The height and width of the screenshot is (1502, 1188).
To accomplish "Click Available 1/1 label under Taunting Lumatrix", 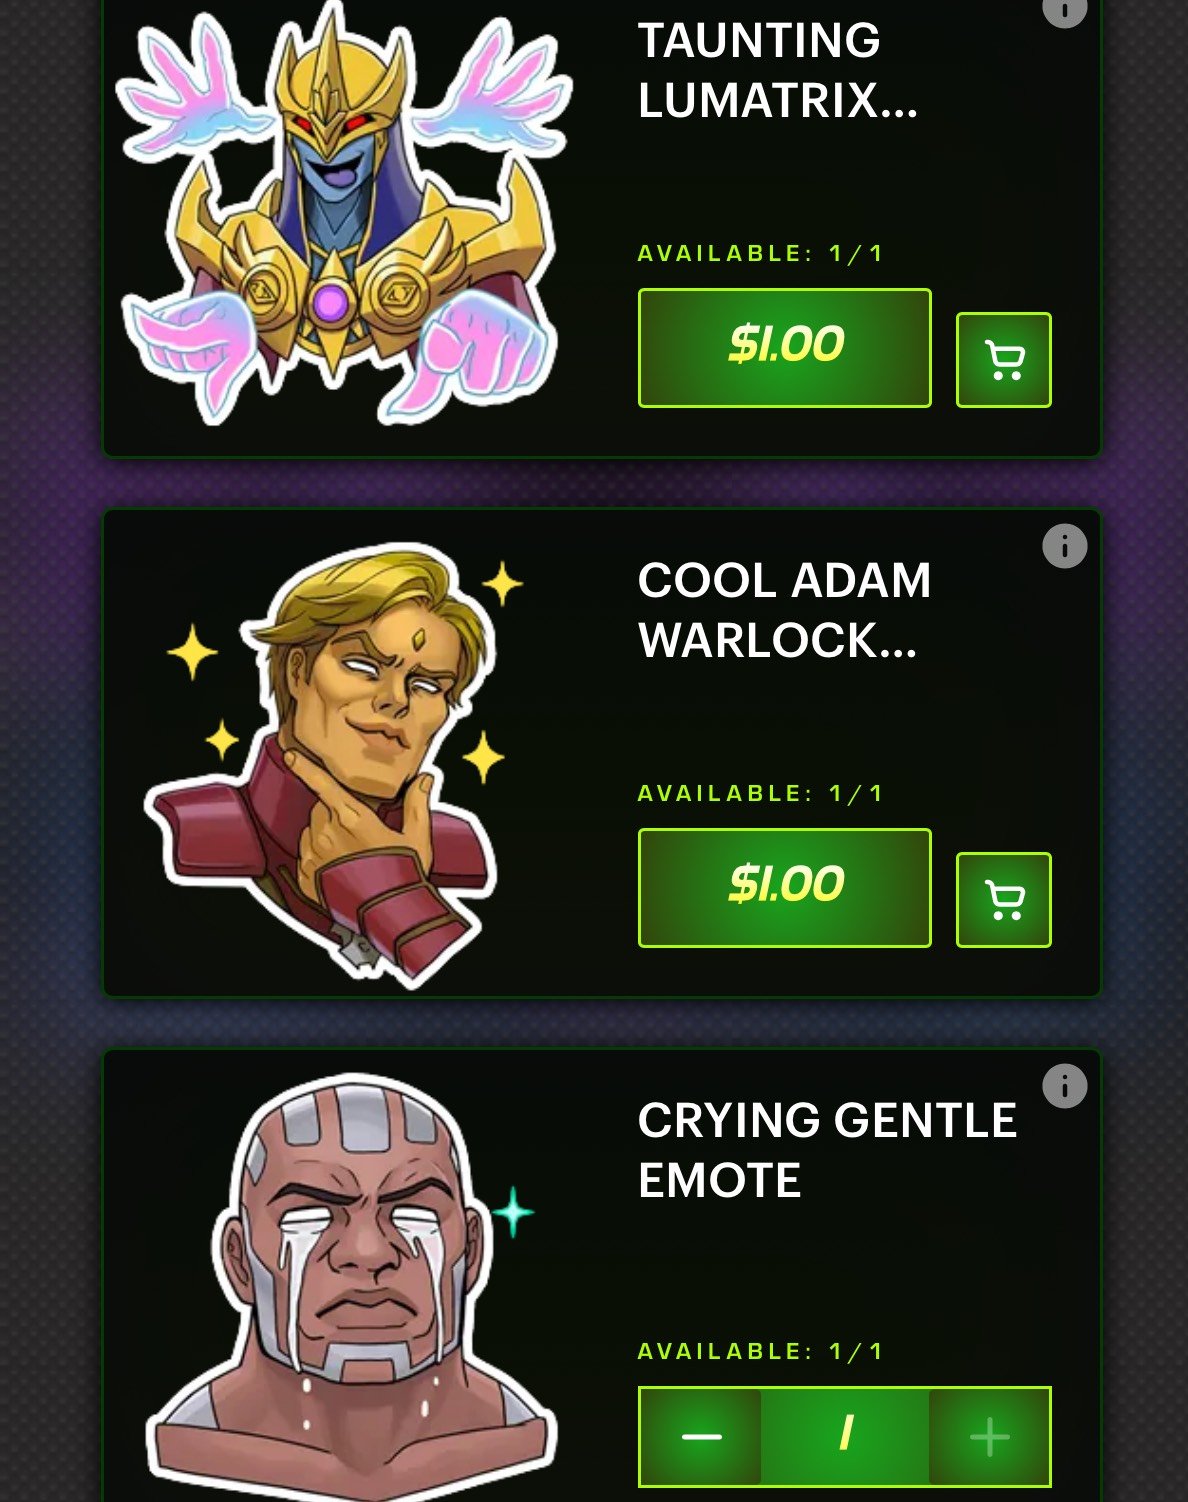I will pyautogui.click(x=761, y=253).
